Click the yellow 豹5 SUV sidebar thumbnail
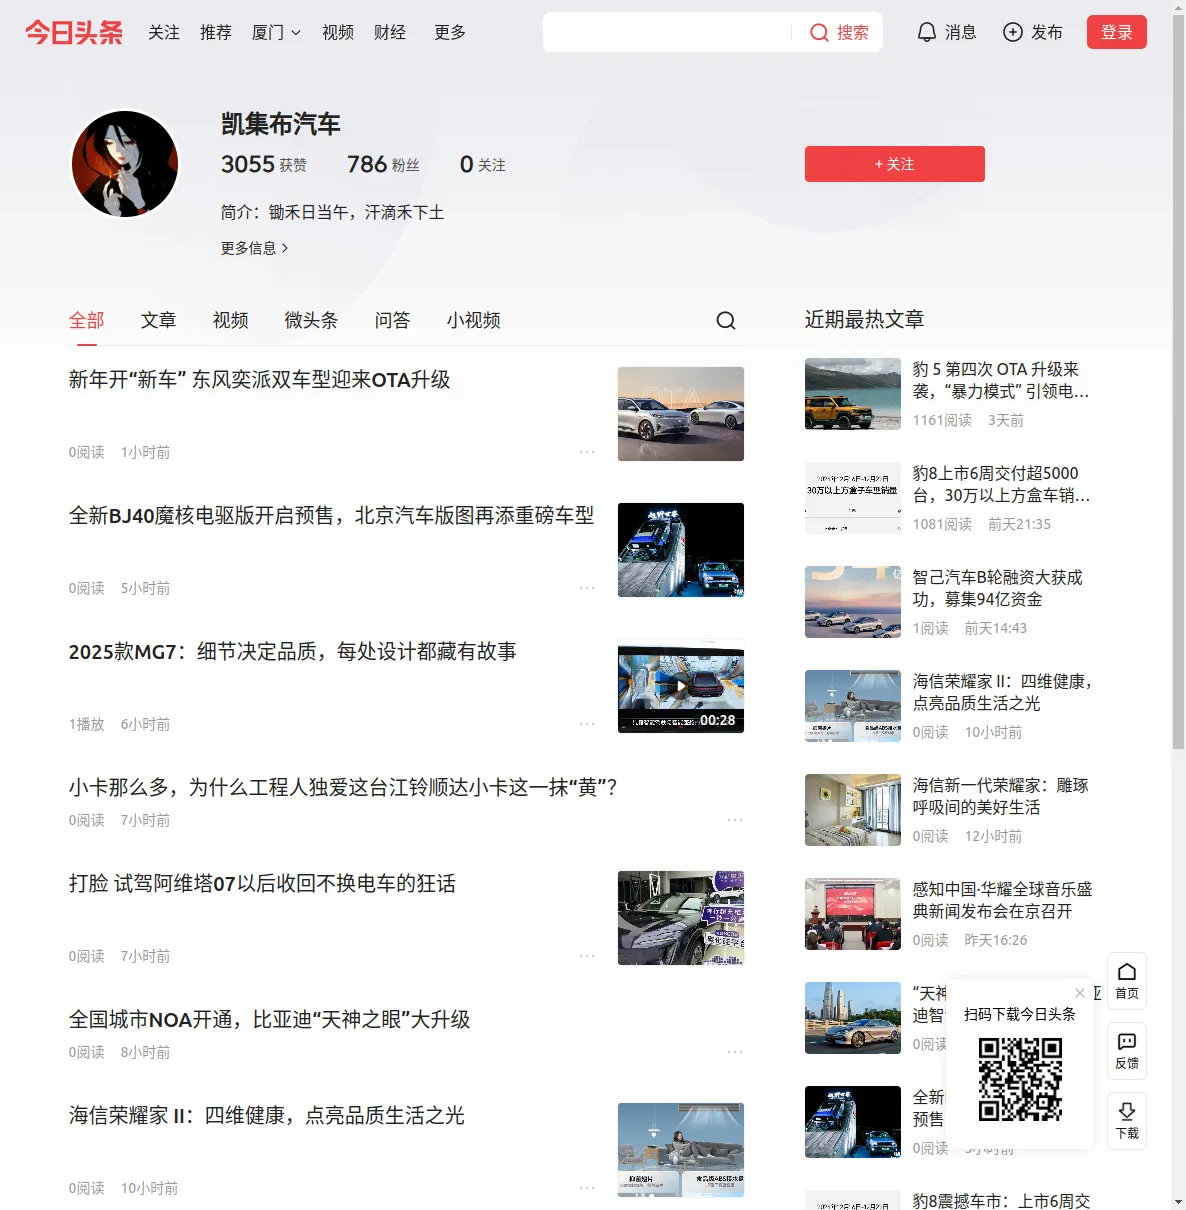The height and width of the screenshot is (1210, 1186). [x=853, y=394]
